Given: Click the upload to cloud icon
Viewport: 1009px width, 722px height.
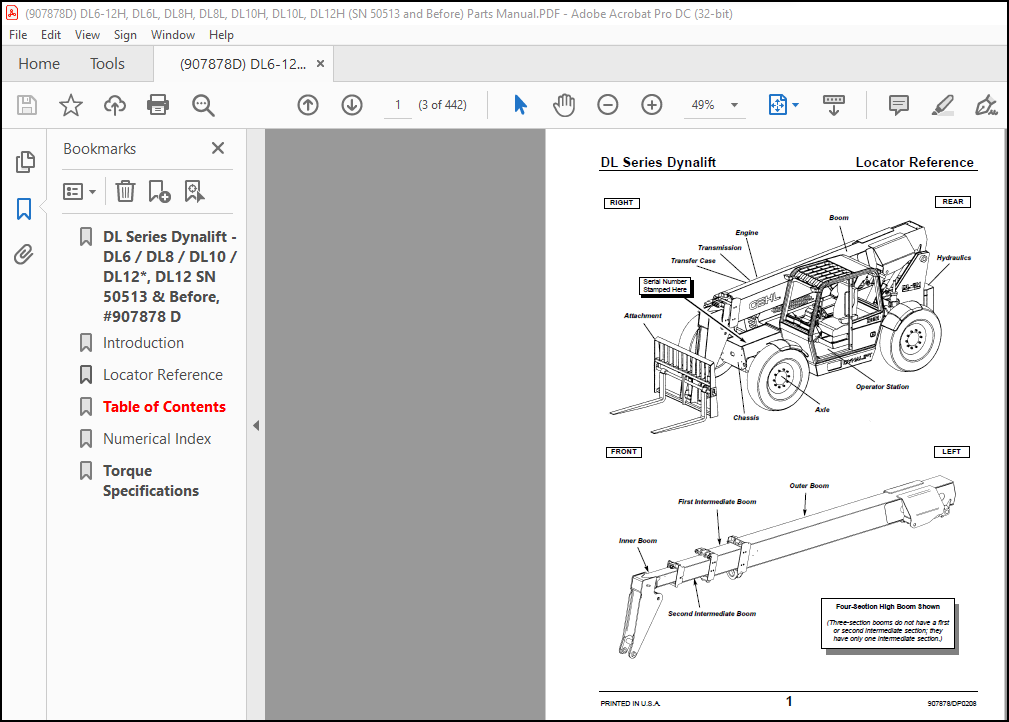Looking at the screenshot, I should click(115, 105).
